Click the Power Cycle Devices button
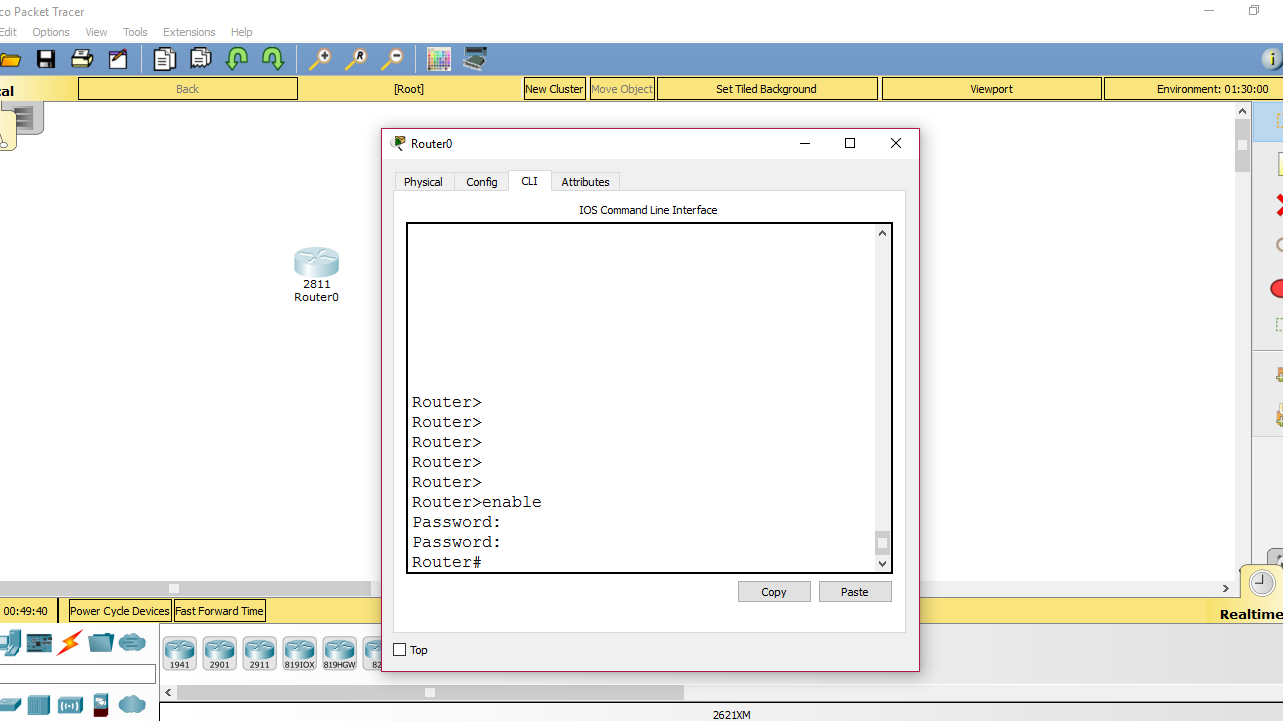This screenshot has width=1283, height=721. click(x=118, y=610)
